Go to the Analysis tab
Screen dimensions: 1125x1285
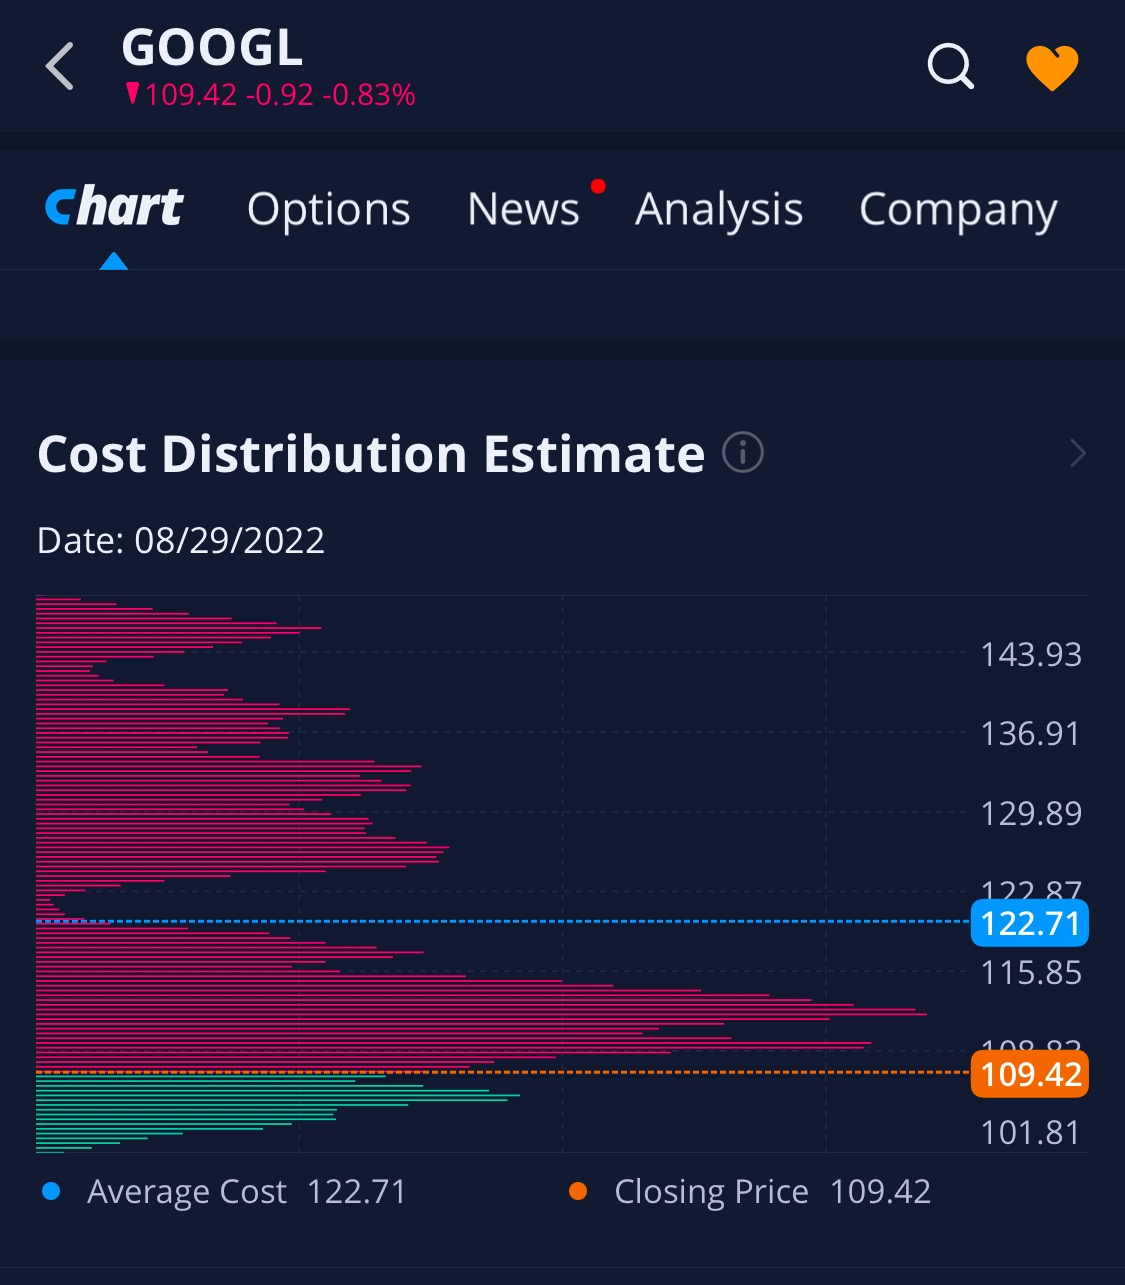(x=719, y=209)
